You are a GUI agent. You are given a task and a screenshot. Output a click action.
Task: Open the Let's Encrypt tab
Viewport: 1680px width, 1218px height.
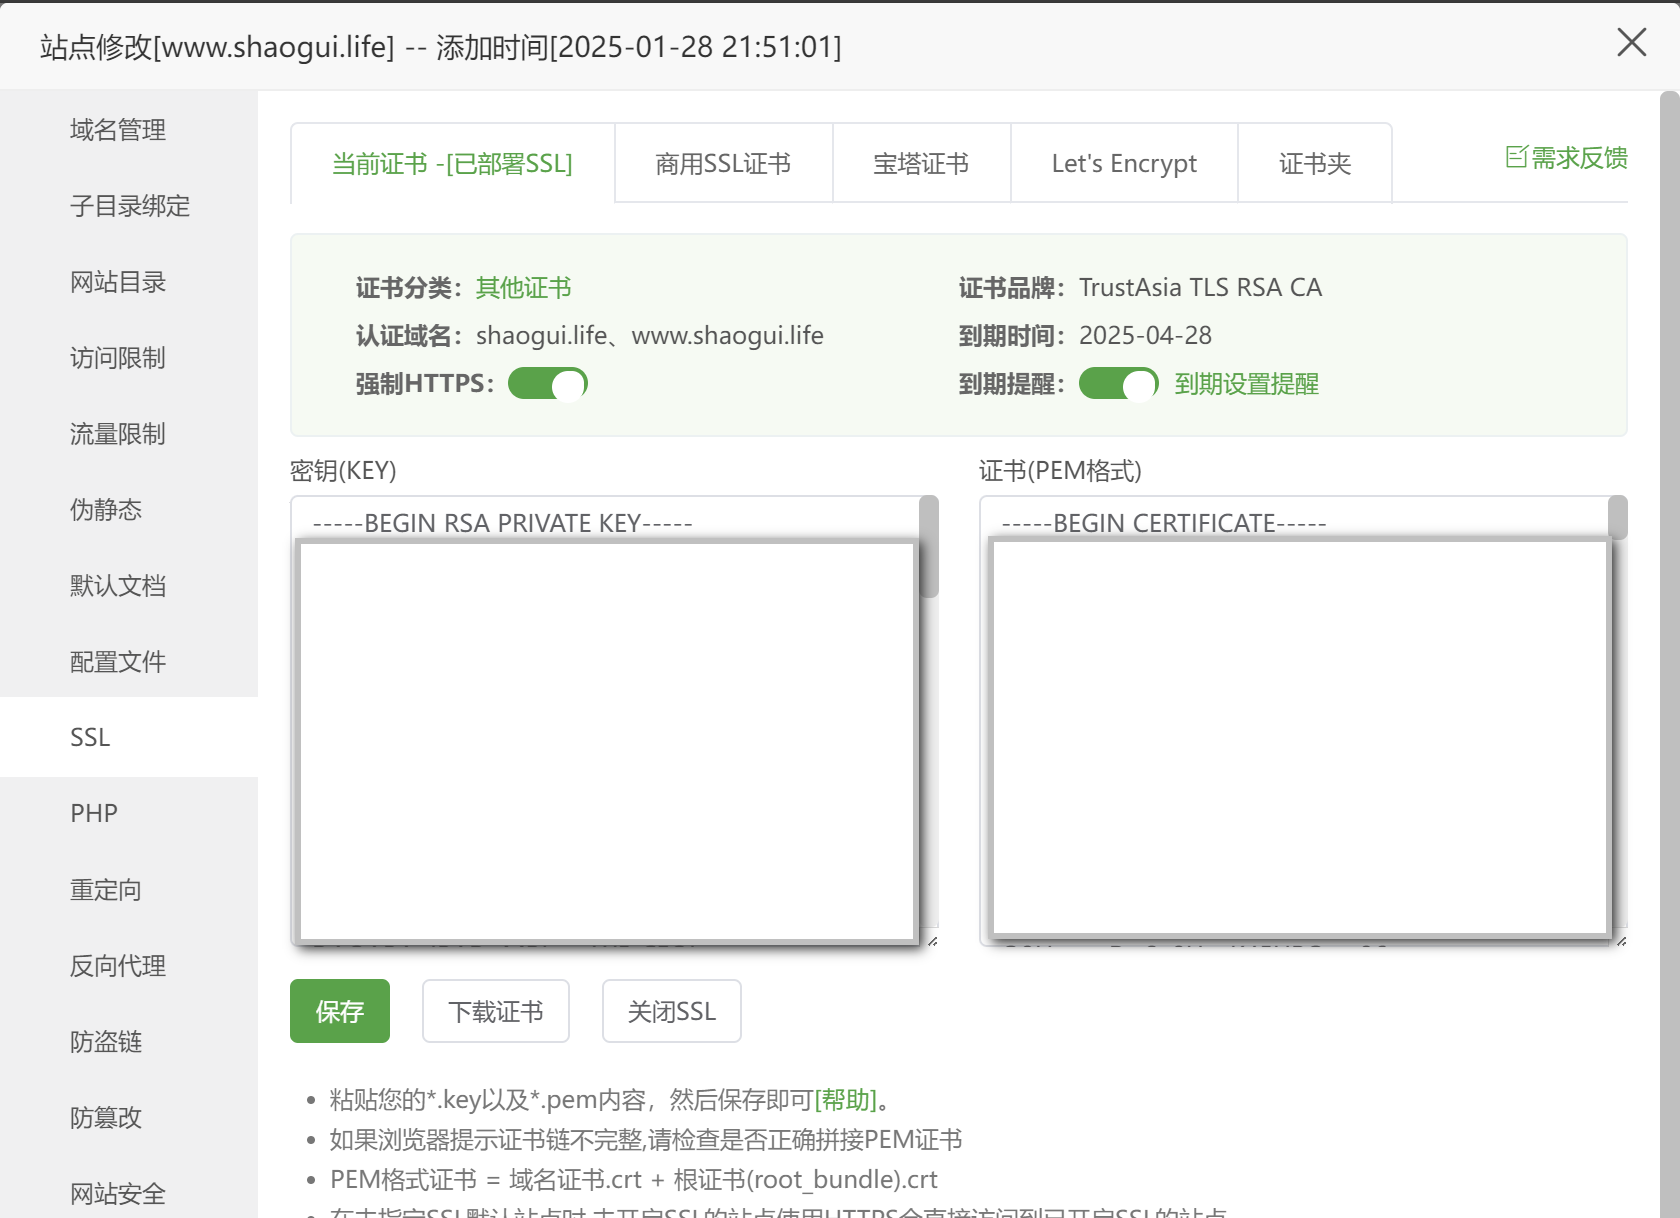coord(1124,163)
